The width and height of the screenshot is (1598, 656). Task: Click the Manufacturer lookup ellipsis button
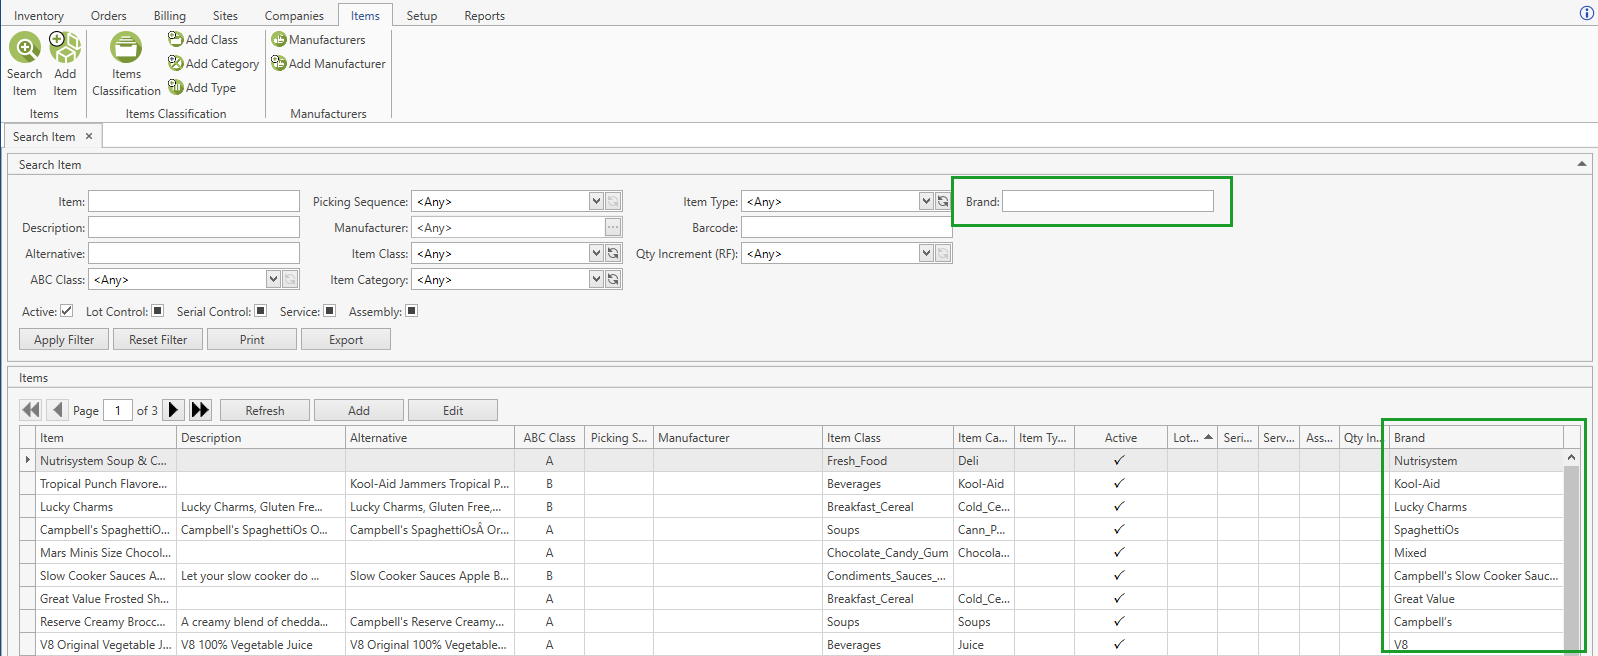pyautogui.click(x=613, y=227)
